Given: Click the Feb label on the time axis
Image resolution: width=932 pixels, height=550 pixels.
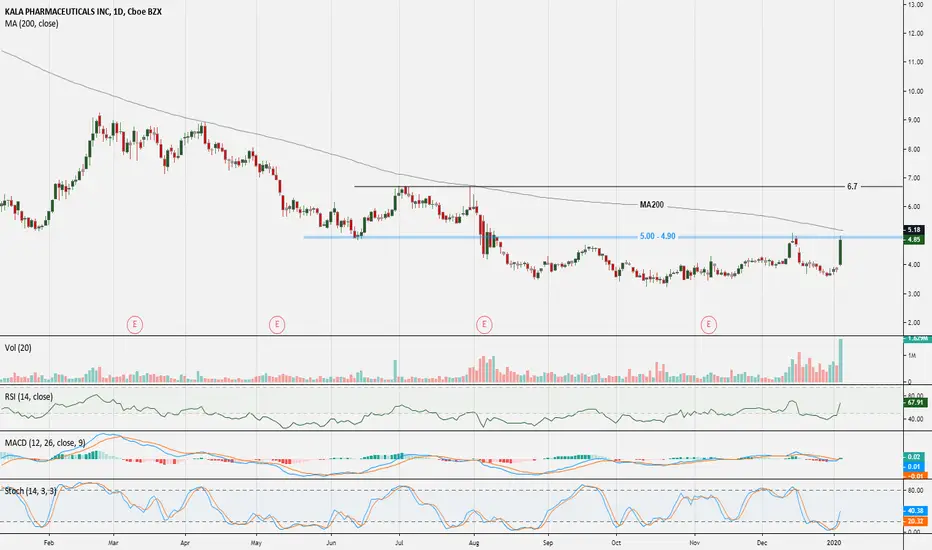Looking at the screenshot, I should coord(49,543).
